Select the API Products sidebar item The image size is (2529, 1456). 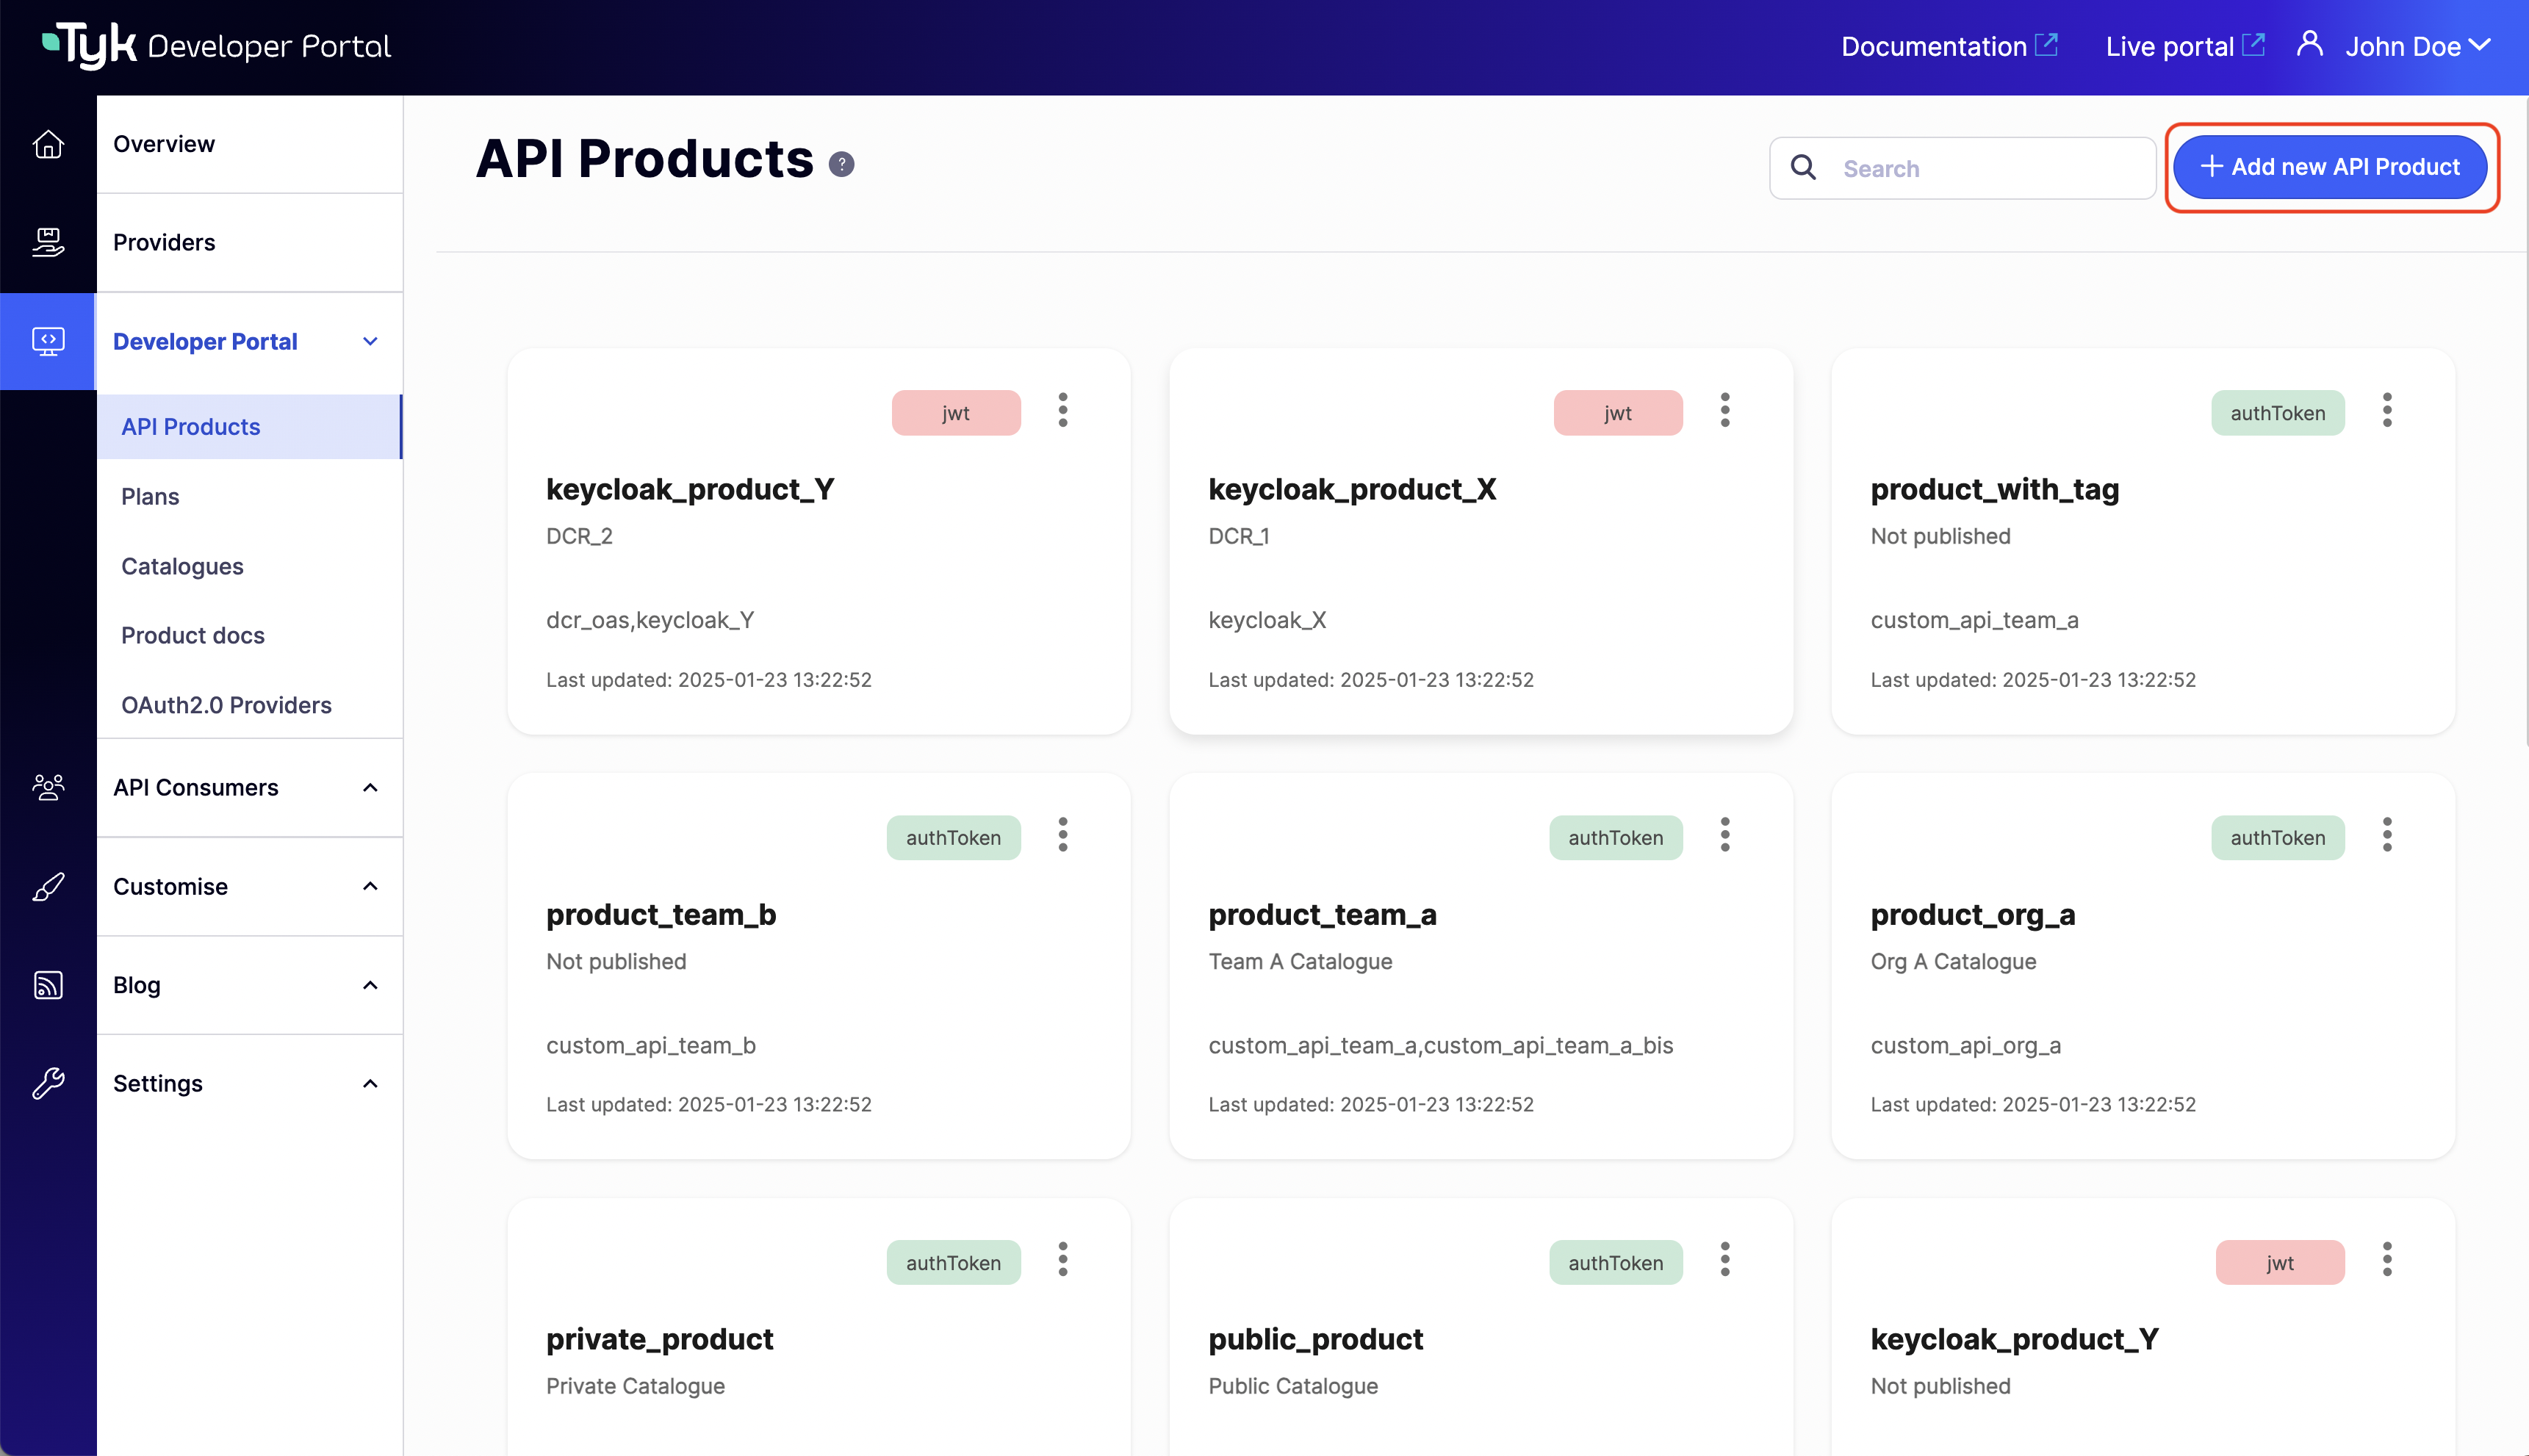pyautogui.click(x=191, y=426)
